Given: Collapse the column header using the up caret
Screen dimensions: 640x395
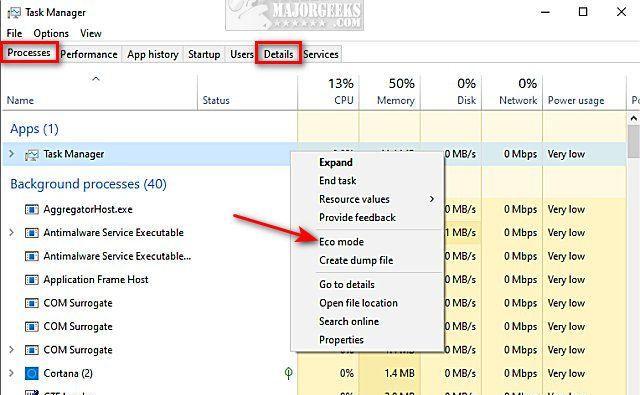Looking at the screenshot, I should pos(96,79).
